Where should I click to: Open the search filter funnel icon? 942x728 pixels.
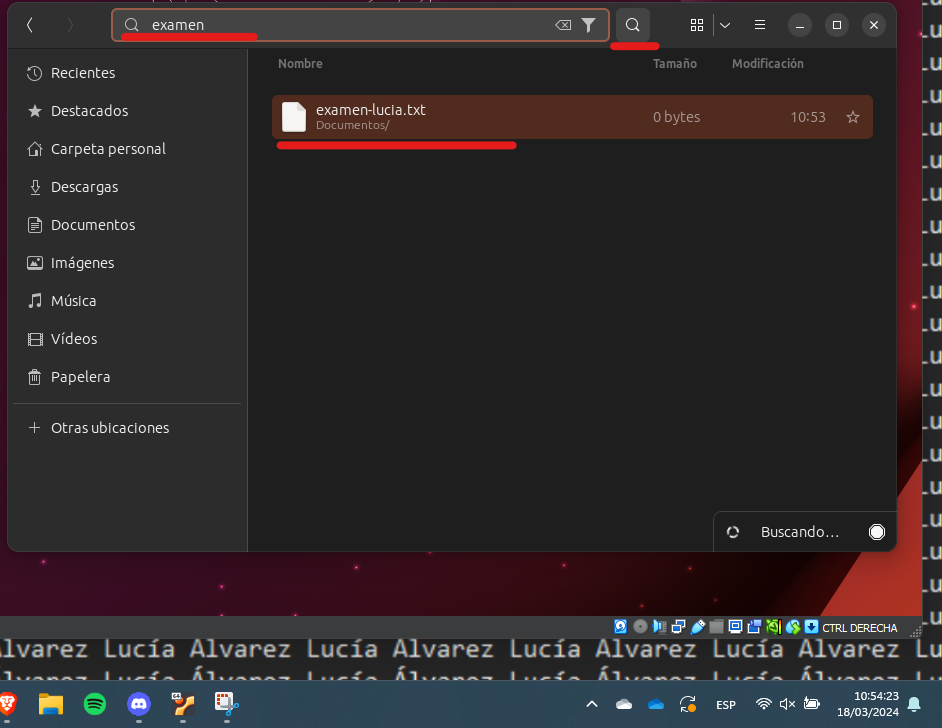[589, 25]
